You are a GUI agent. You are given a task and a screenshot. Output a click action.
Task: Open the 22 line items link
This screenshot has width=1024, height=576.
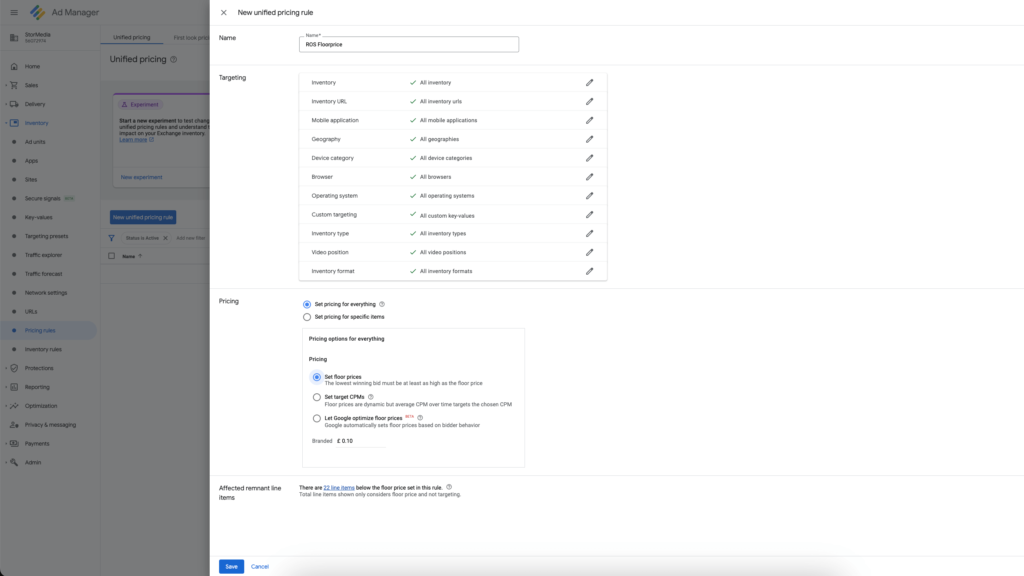tap(339, 487)
